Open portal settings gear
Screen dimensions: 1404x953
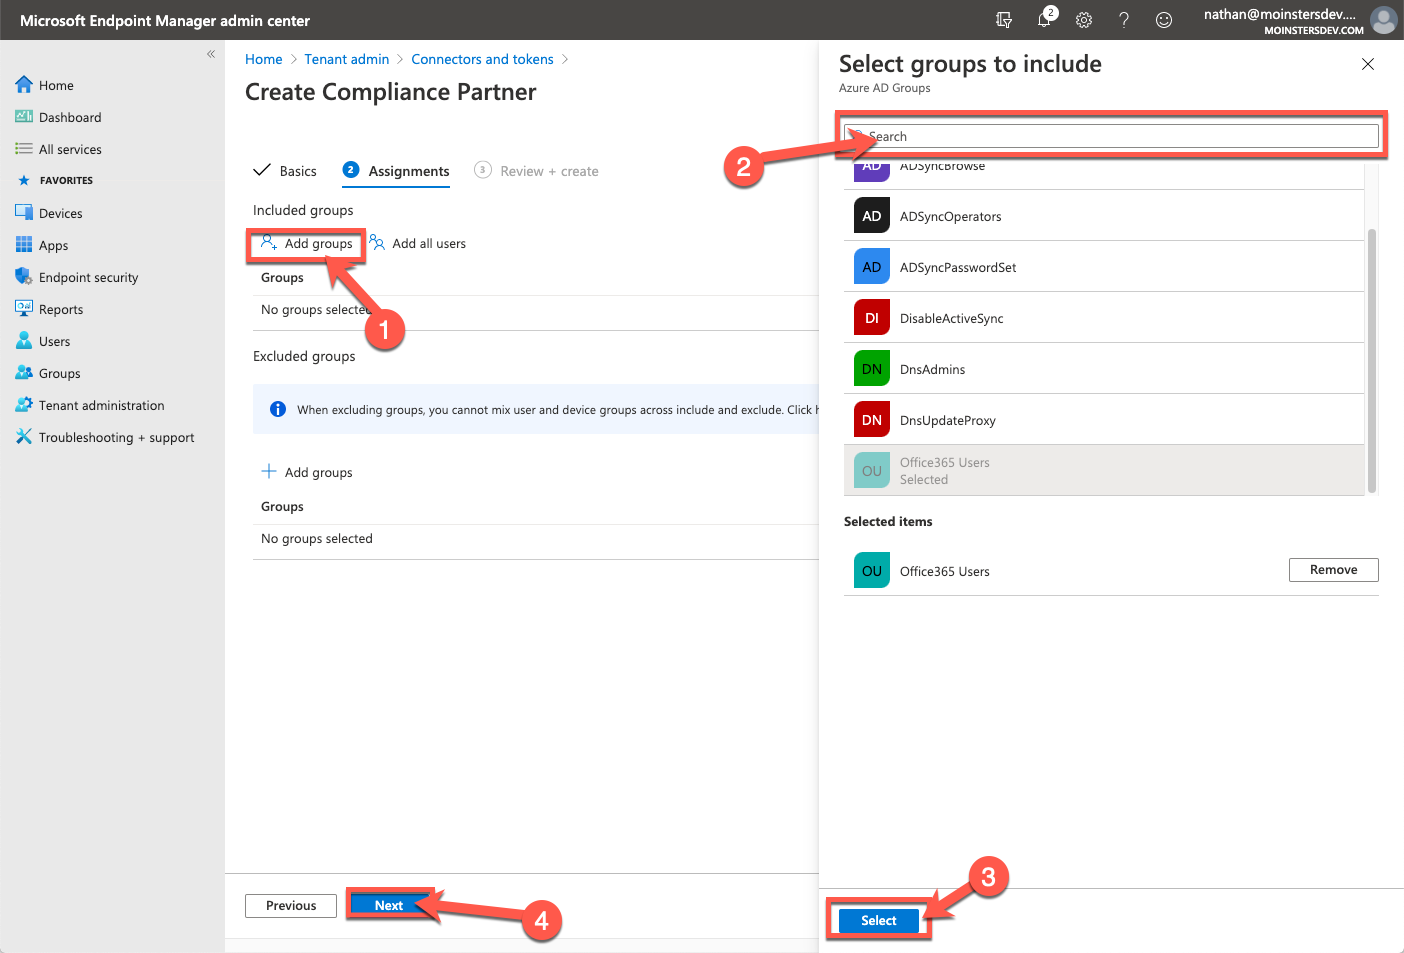click(1084, 20)
